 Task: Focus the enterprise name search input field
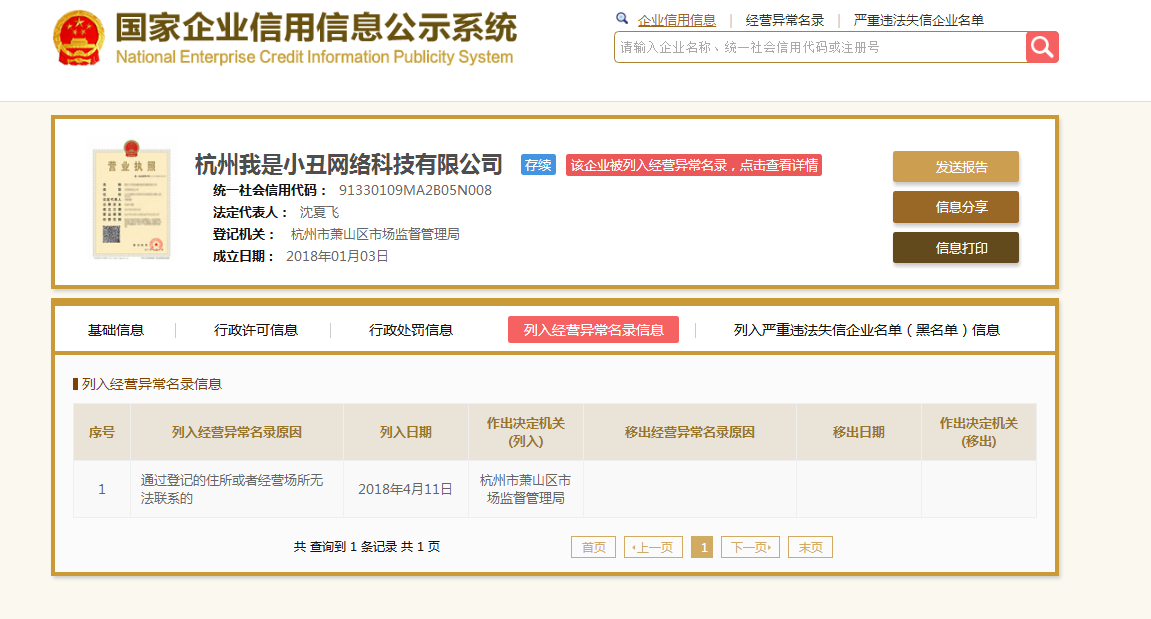coord(820,47)
